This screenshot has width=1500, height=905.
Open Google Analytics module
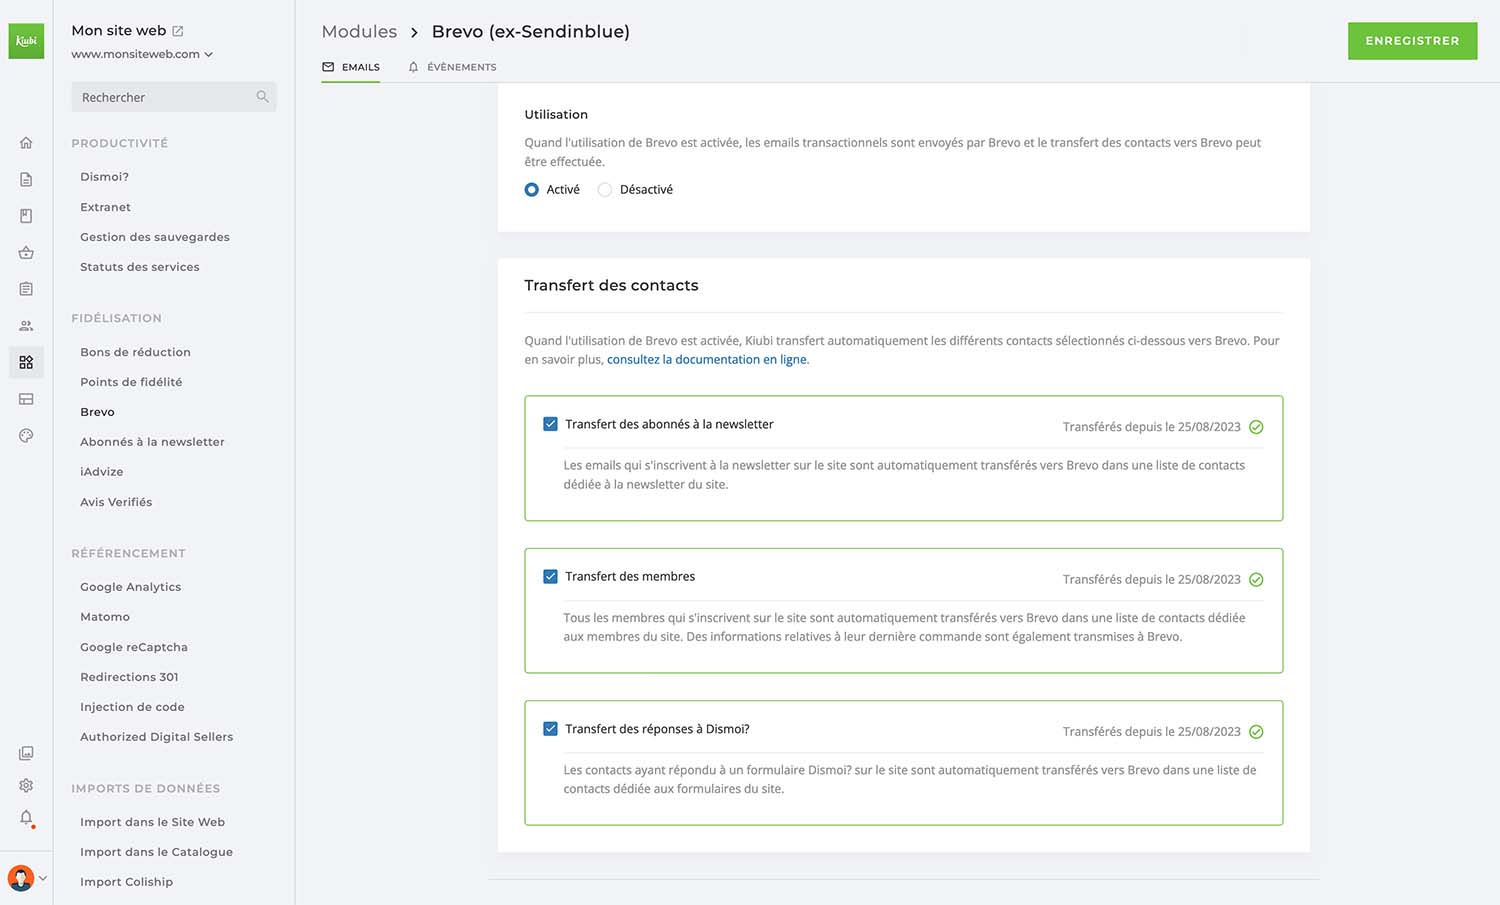point(130,587)
